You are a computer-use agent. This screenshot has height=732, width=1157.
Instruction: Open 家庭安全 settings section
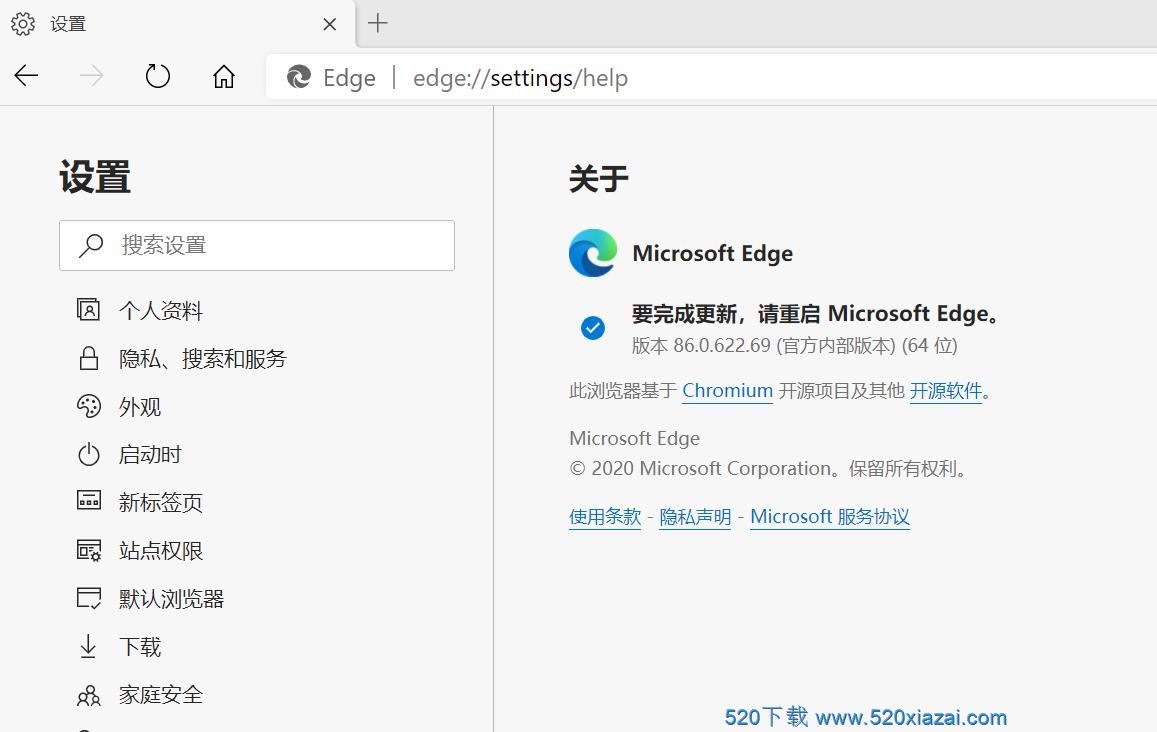click(x=161, y=695)
